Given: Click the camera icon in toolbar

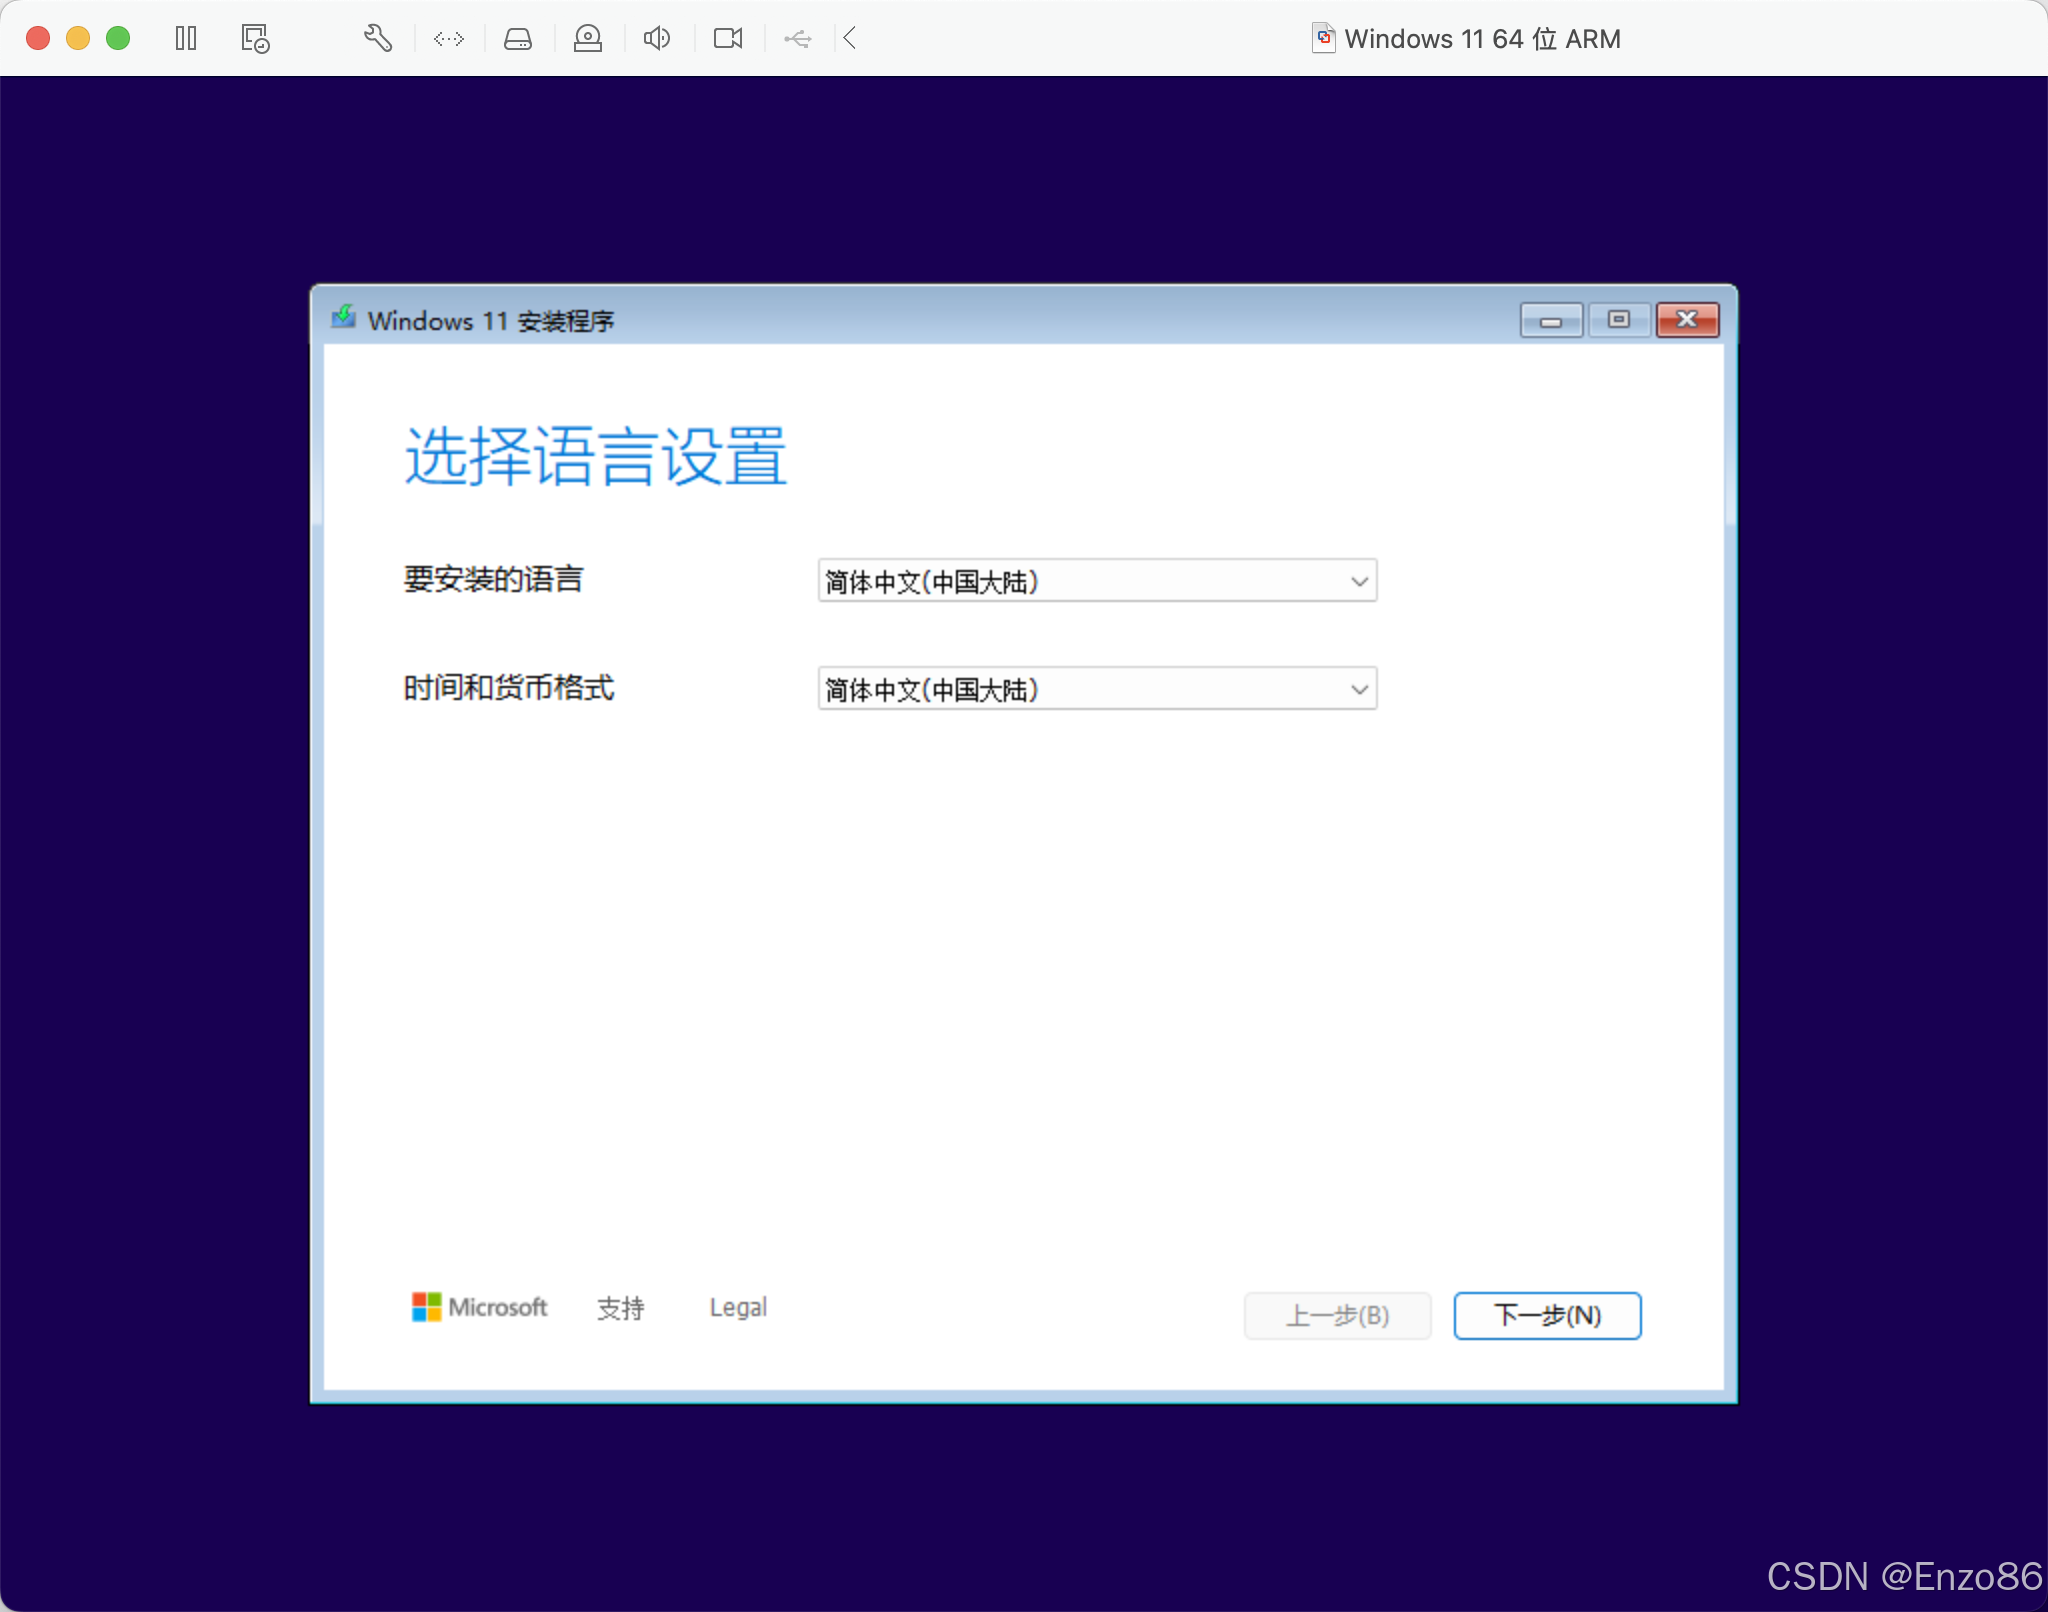Looking at the screenshot, I should 728,39.
